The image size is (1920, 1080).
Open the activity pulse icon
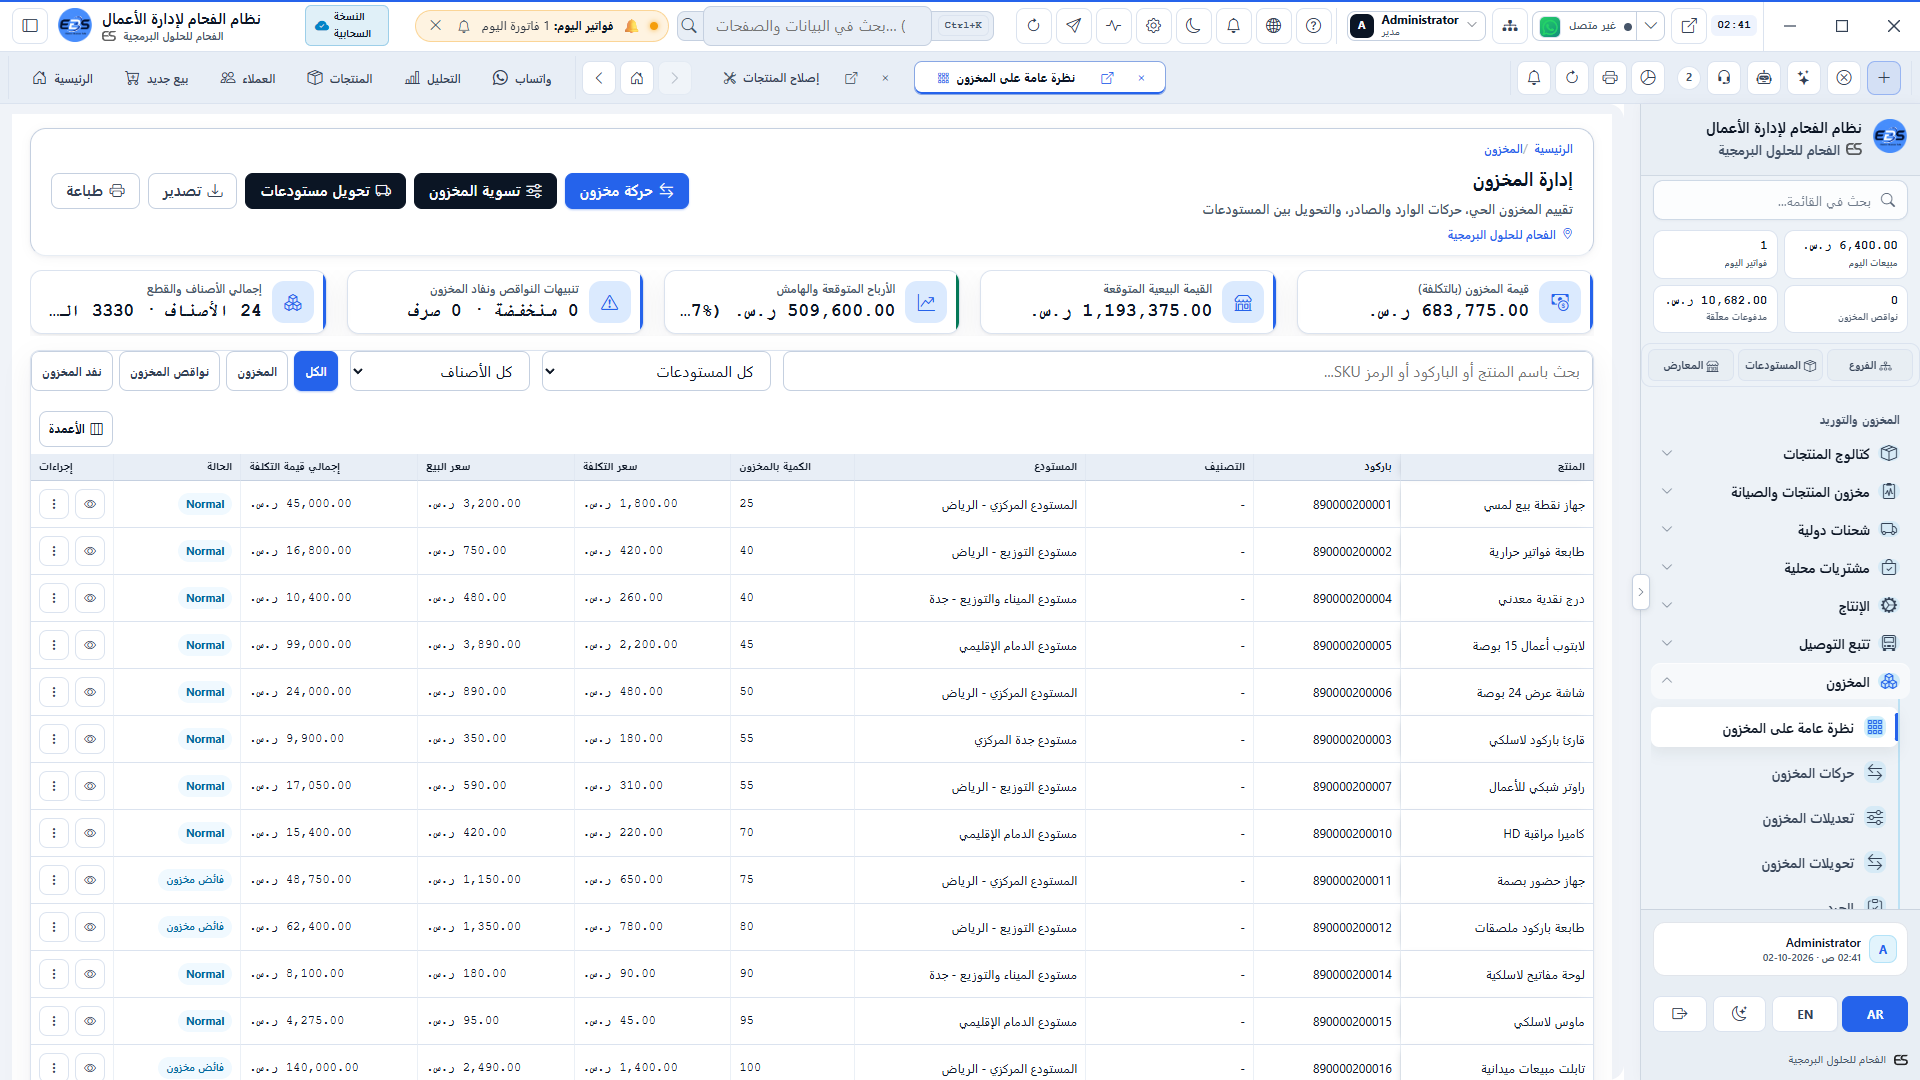pos(1113,26)
